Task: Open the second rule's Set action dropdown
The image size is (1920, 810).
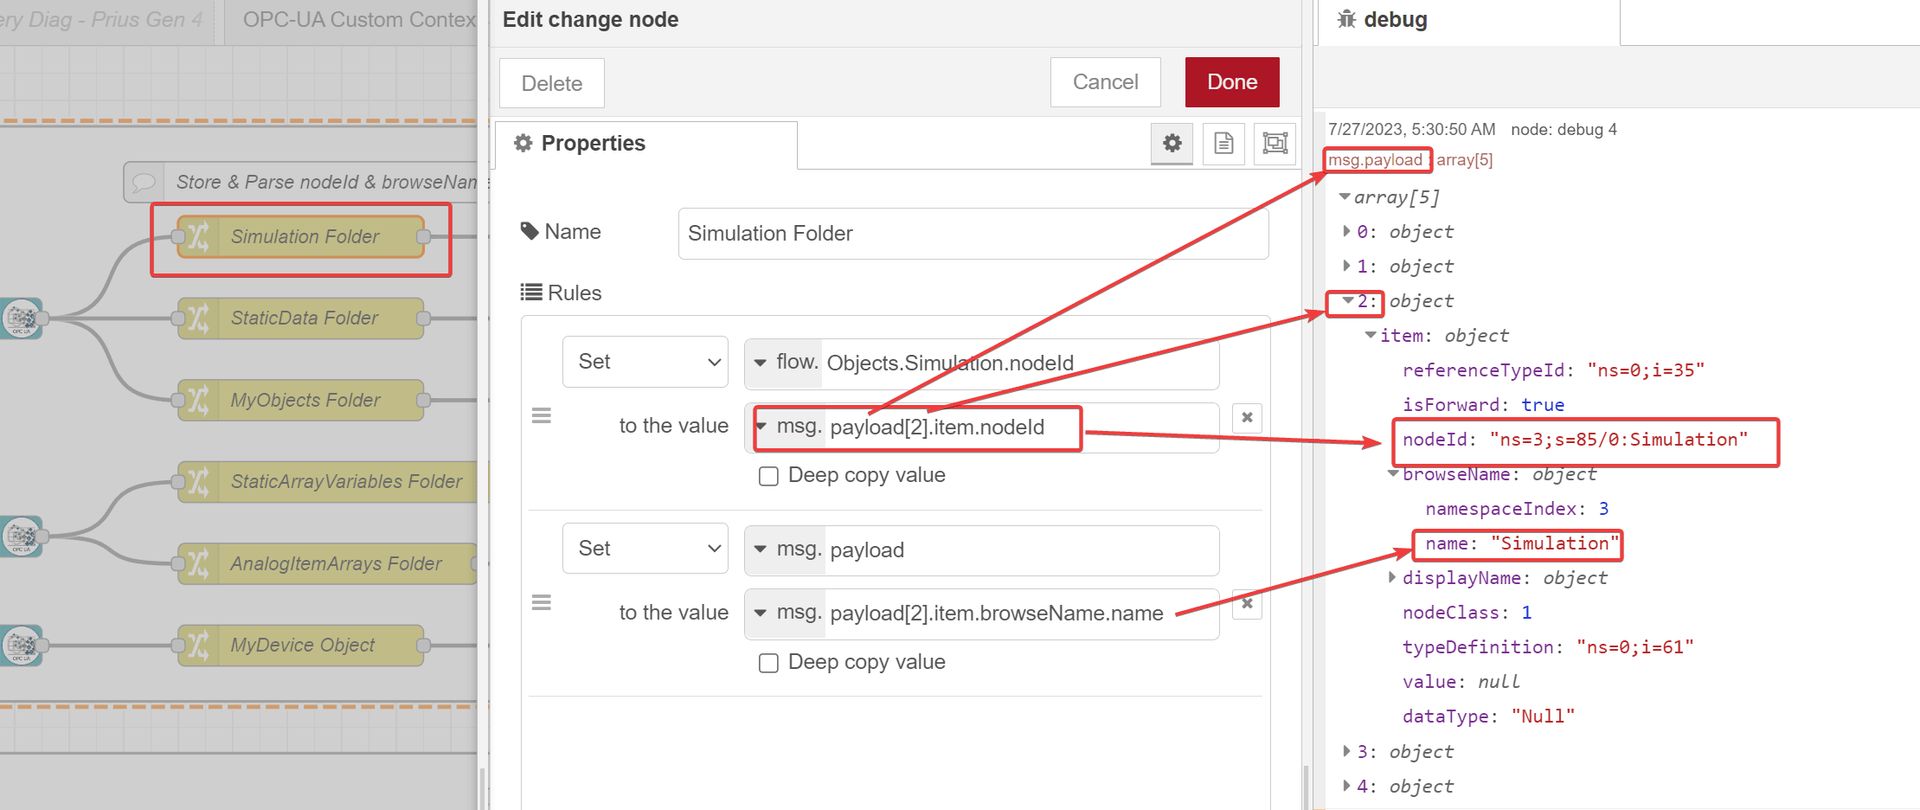Action: tap(645, 549)
